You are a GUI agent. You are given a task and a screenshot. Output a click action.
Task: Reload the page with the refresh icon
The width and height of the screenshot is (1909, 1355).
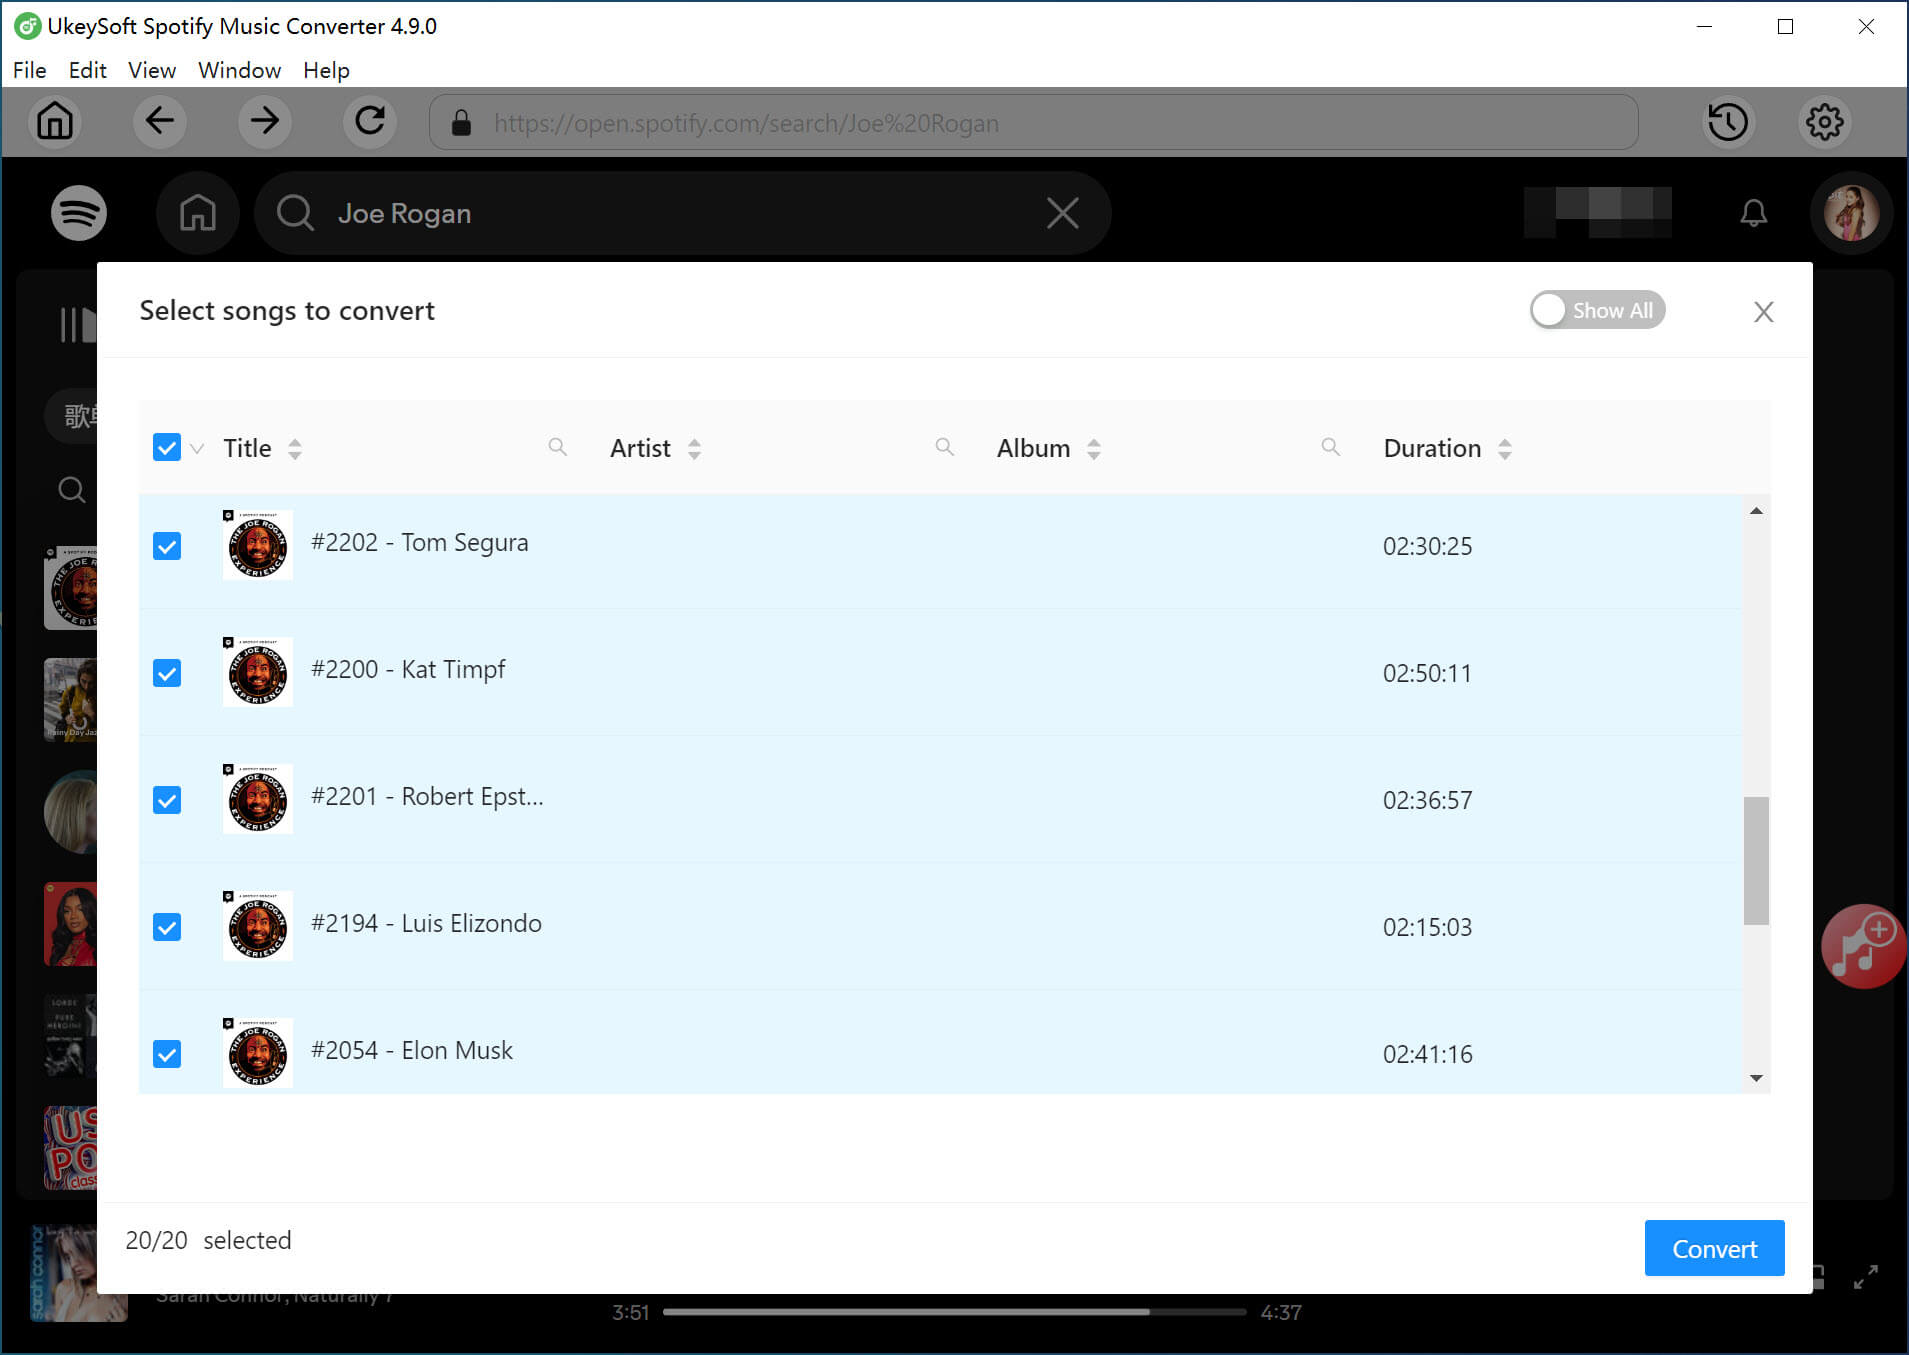(x=370, y=122)
